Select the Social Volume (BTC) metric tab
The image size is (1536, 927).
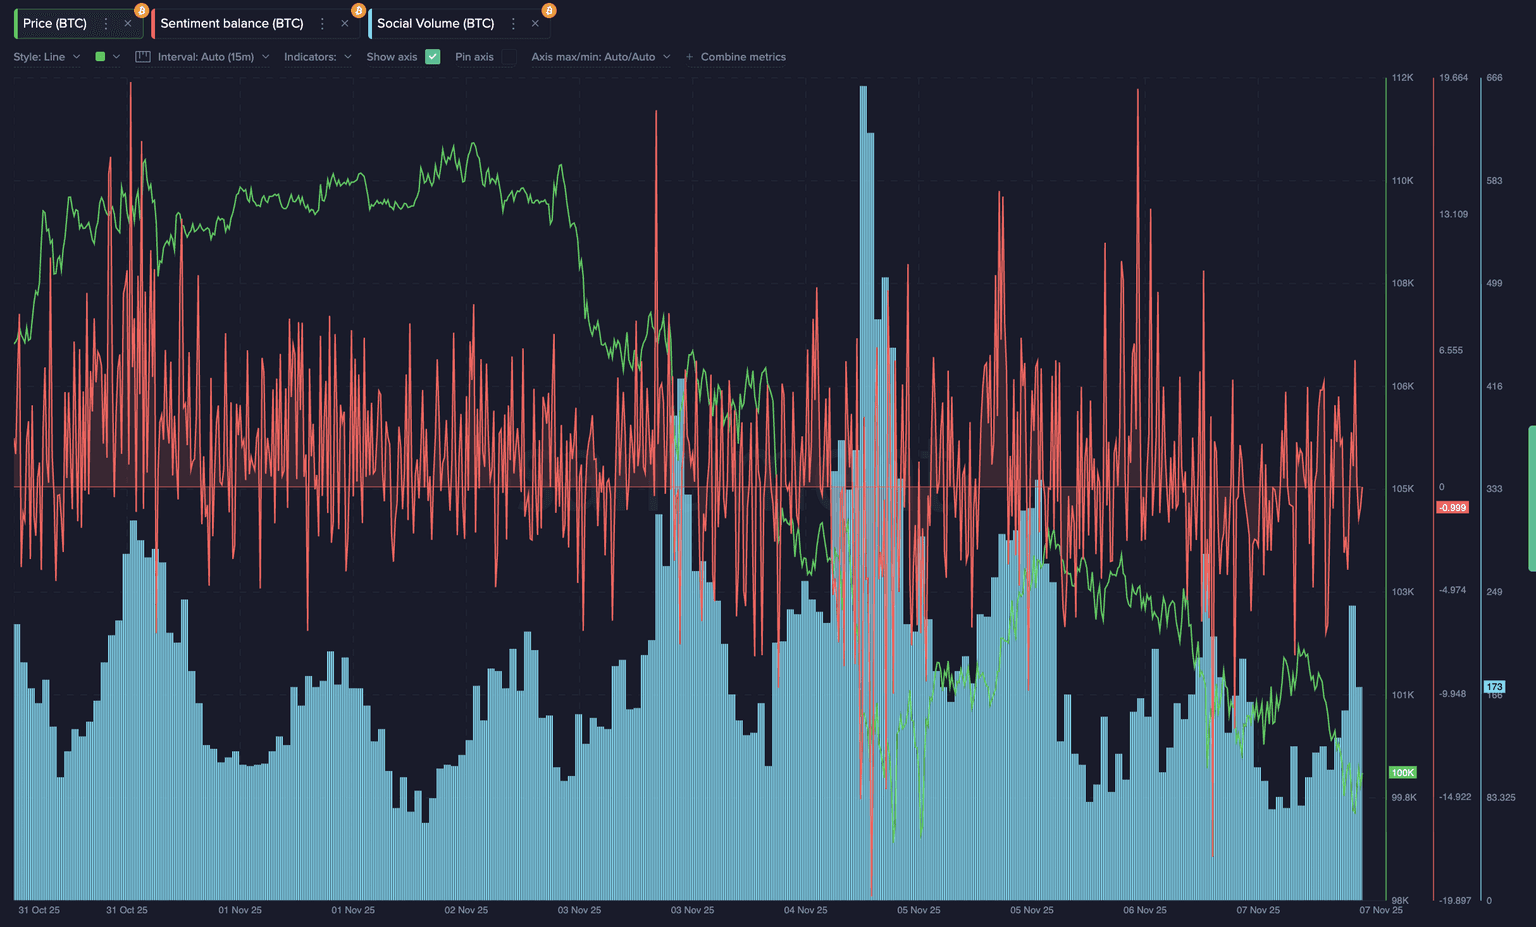tap(435, 23)
